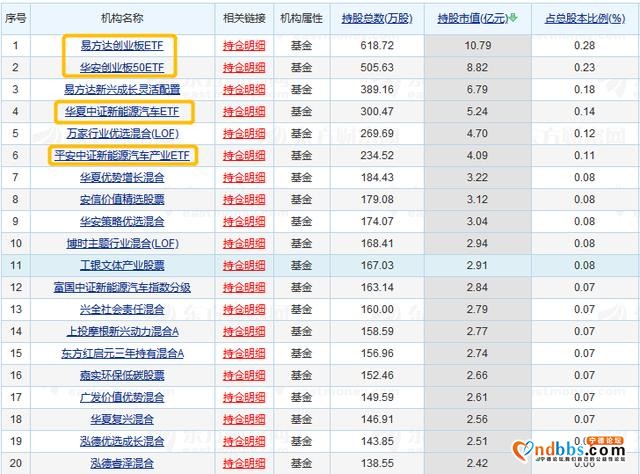Image resolution: width=640 pixels, height=474 pixels.
Task: Select share count value 300.47
Action: (x=377, y=111)
